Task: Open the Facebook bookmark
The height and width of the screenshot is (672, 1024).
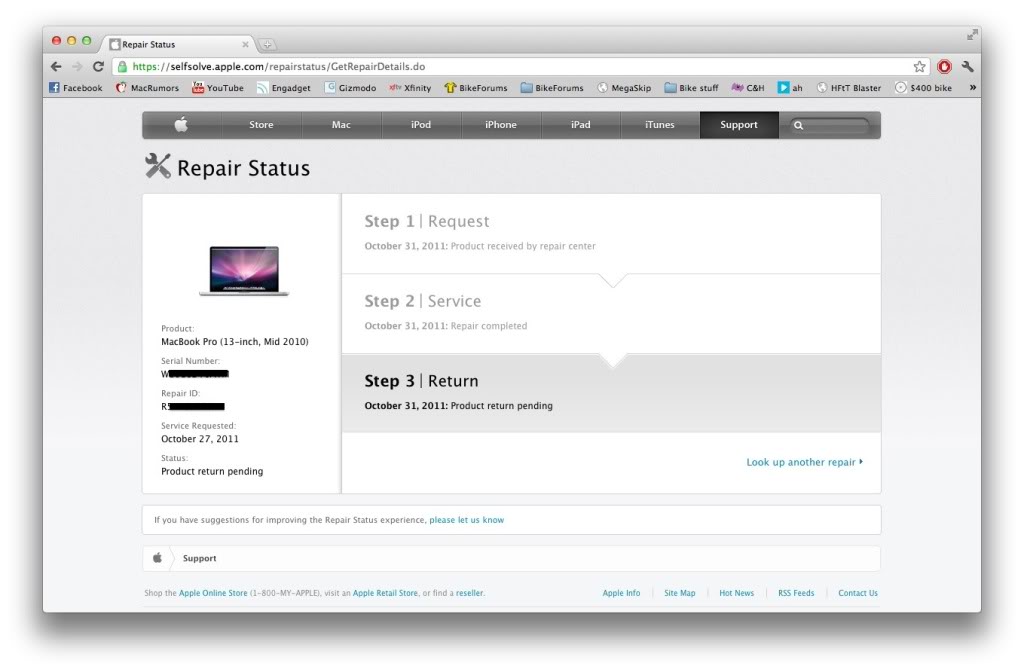Action: click(x=76, y=88)
